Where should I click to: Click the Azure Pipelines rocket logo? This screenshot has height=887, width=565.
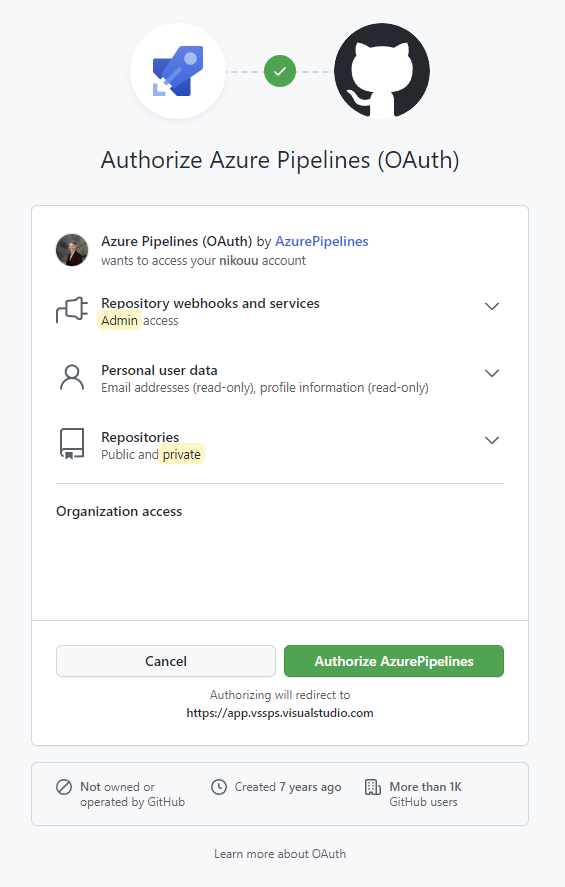[x=178, y=71]
